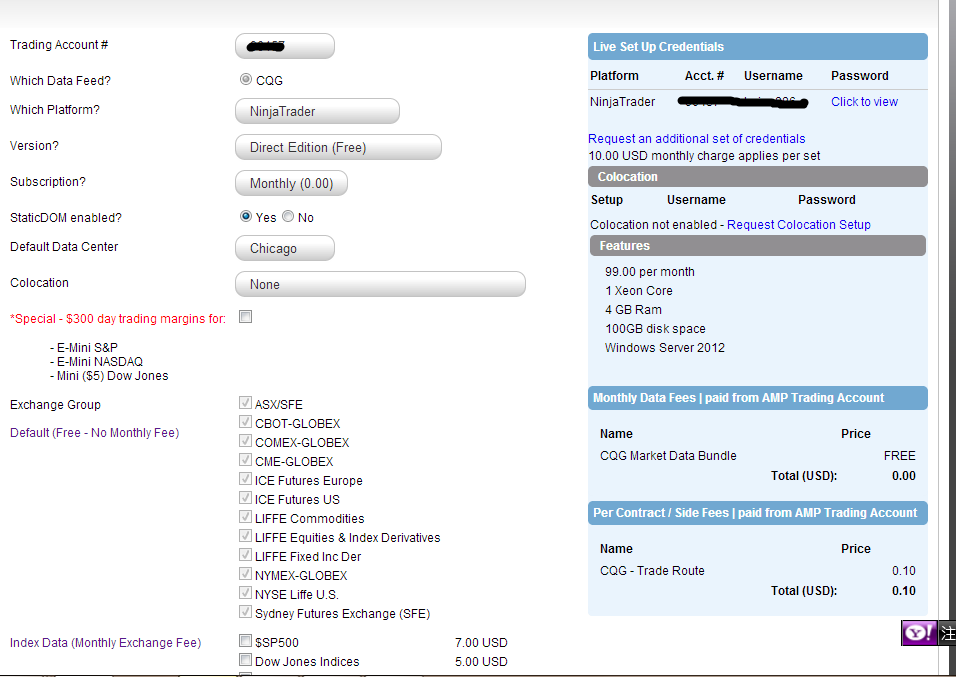The image size is (960, 678).
Task: Click the 'Click to view' password link
Action: [x=864, y=102]
